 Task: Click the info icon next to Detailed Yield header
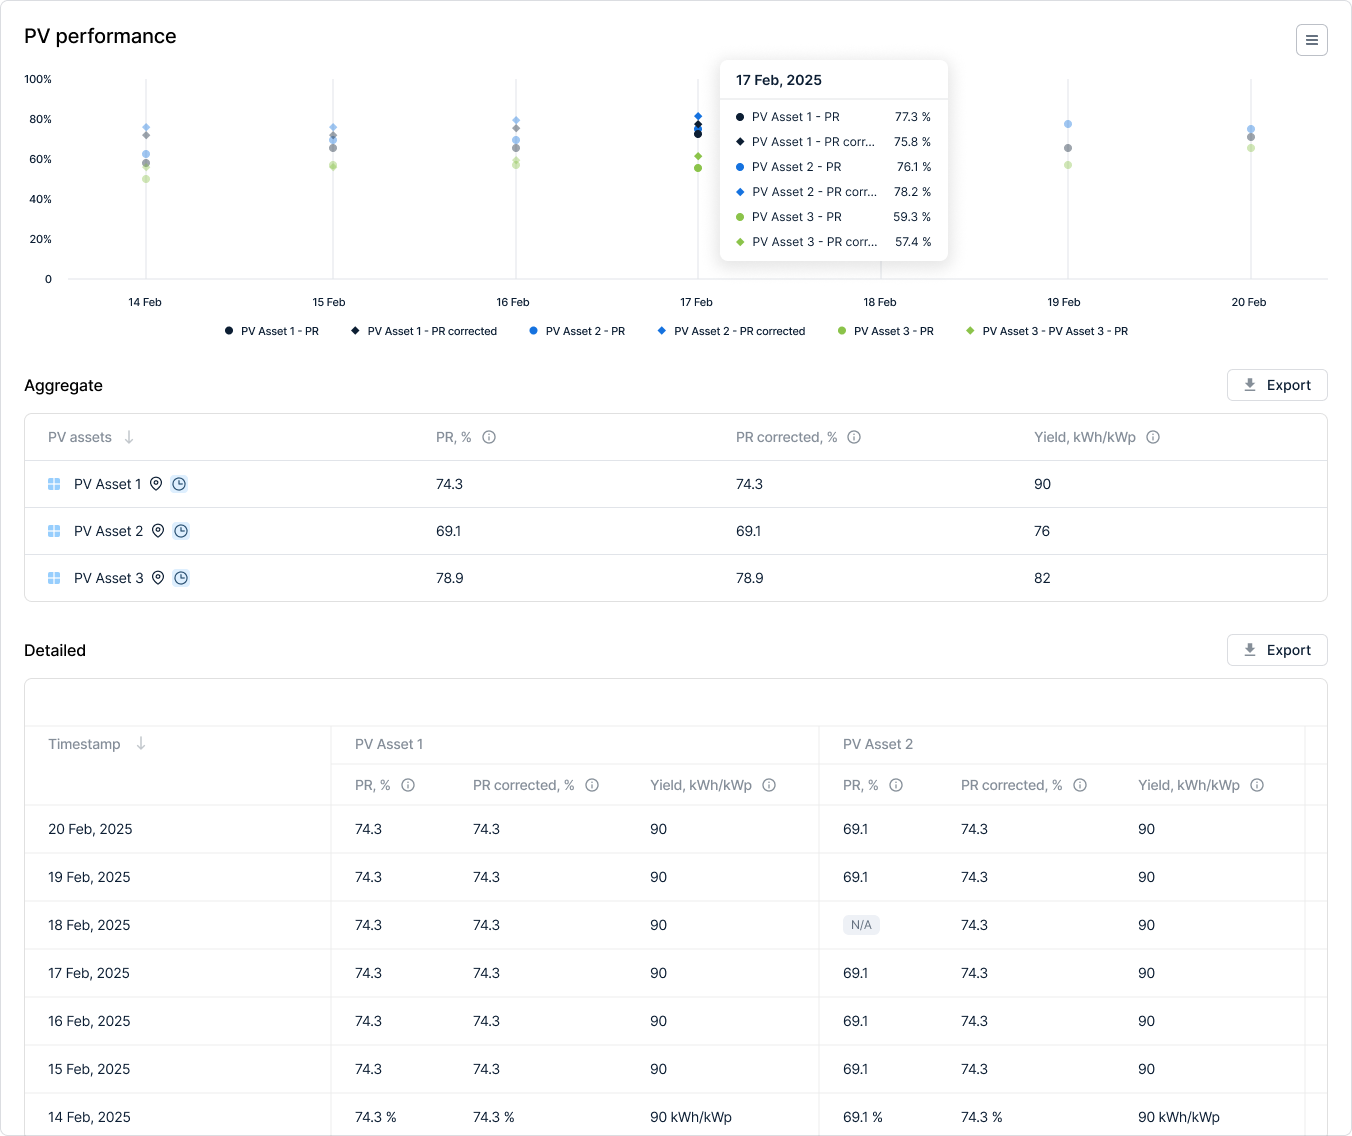coord(769,785)
